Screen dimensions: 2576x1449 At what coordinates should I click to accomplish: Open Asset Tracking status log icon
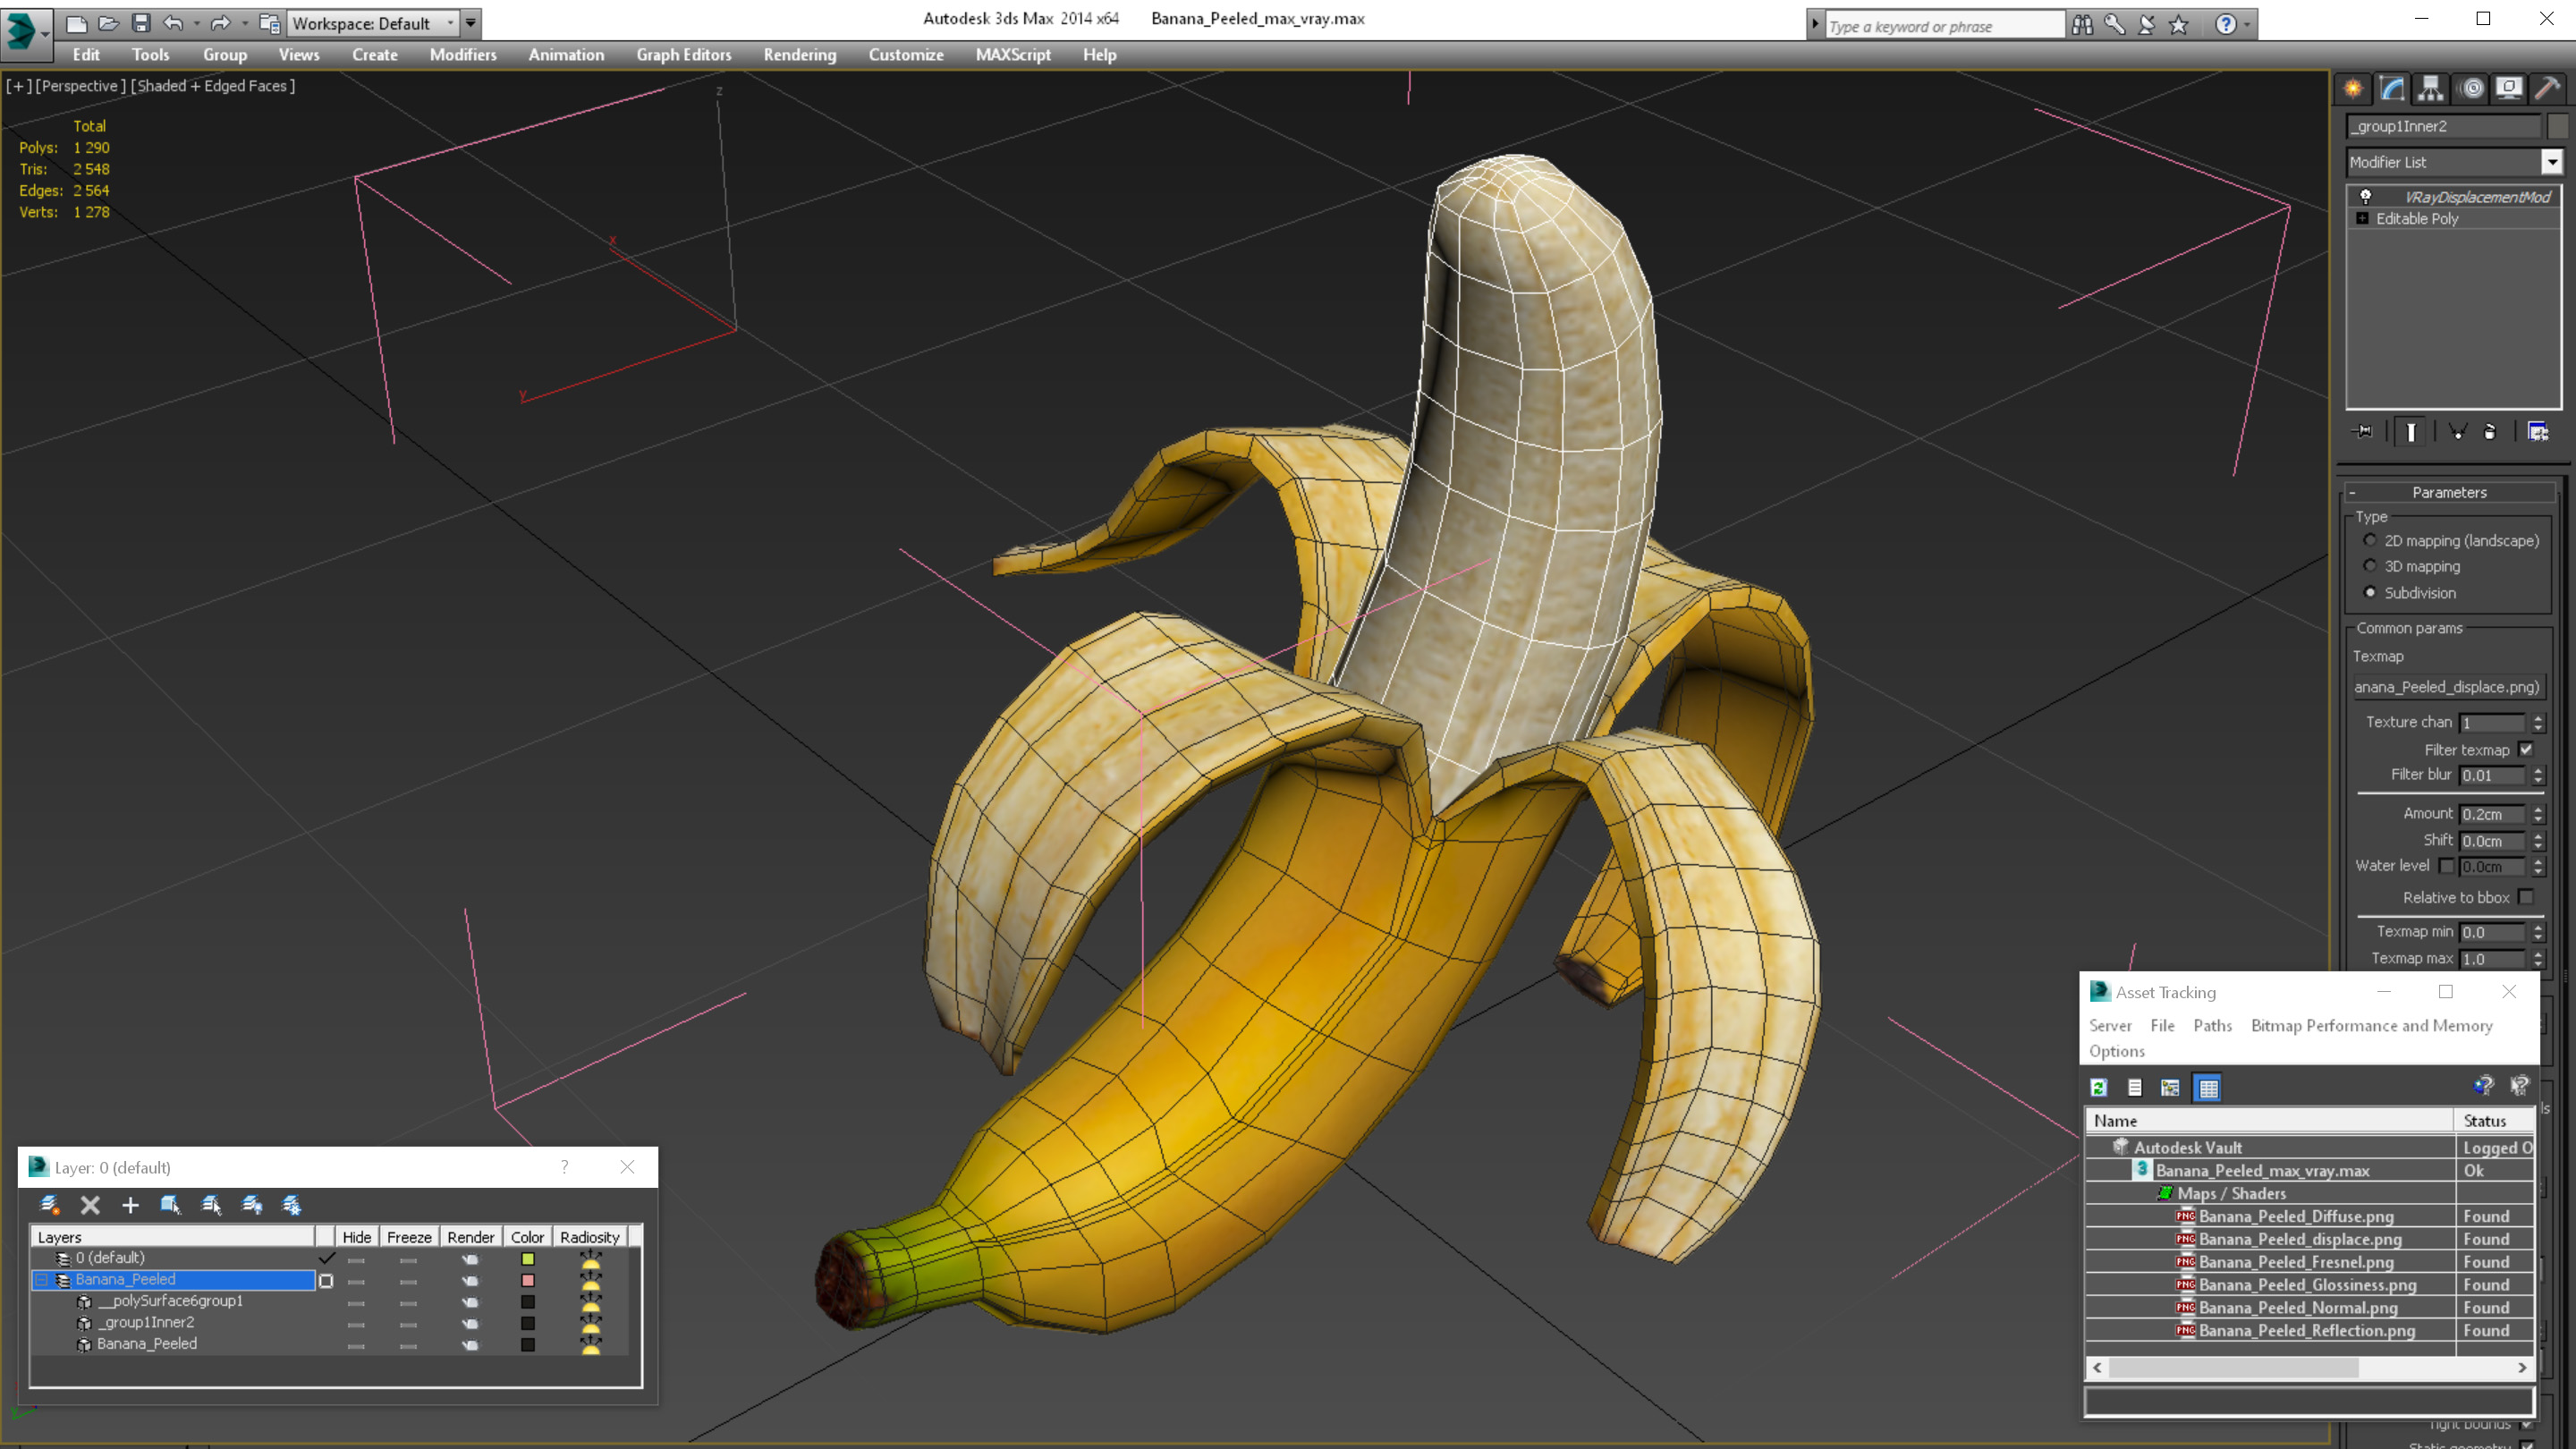2135,1088
